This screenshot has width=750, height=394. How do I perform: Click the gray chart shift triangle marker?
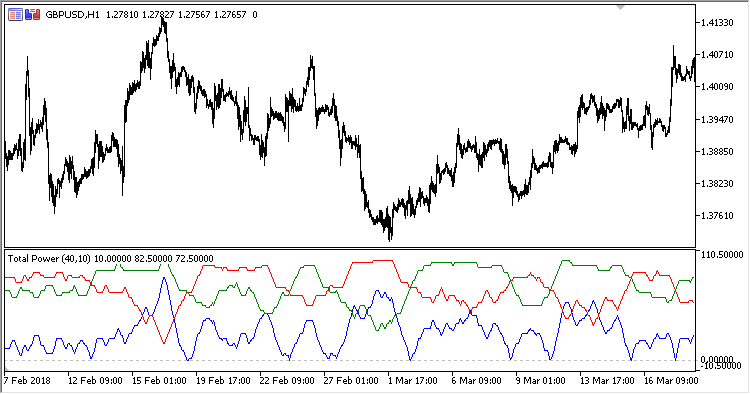(620, 7)
